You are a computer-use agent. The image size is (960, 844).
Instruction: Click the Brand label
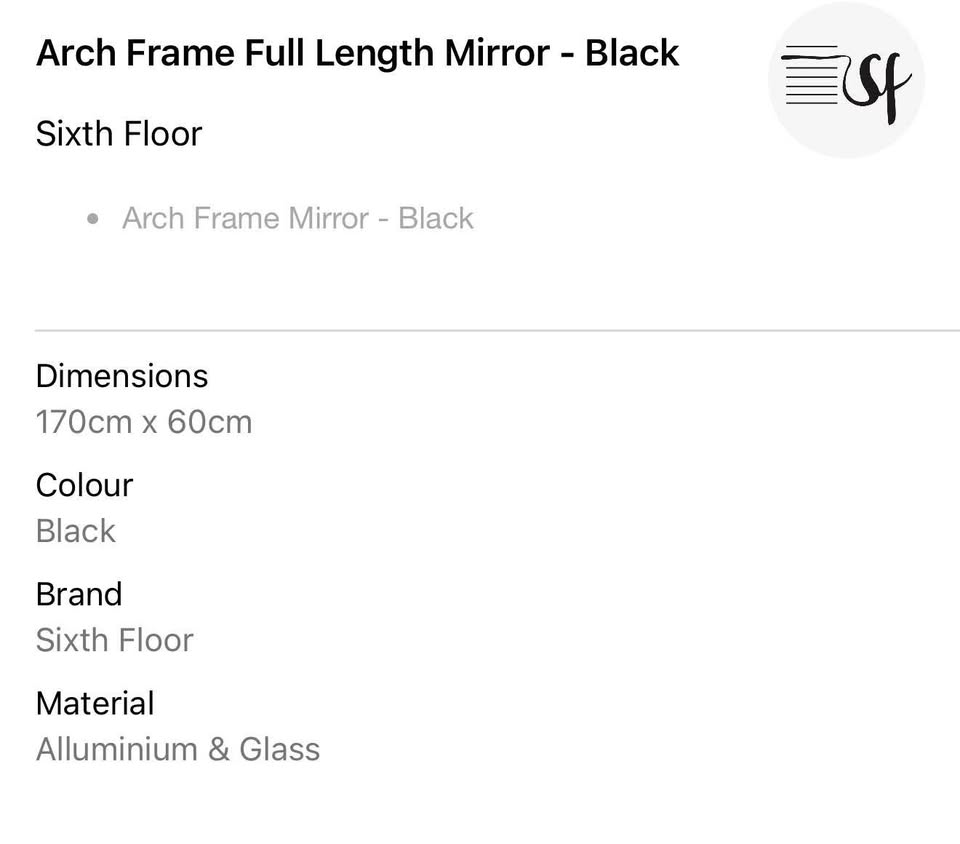(79, 594)
